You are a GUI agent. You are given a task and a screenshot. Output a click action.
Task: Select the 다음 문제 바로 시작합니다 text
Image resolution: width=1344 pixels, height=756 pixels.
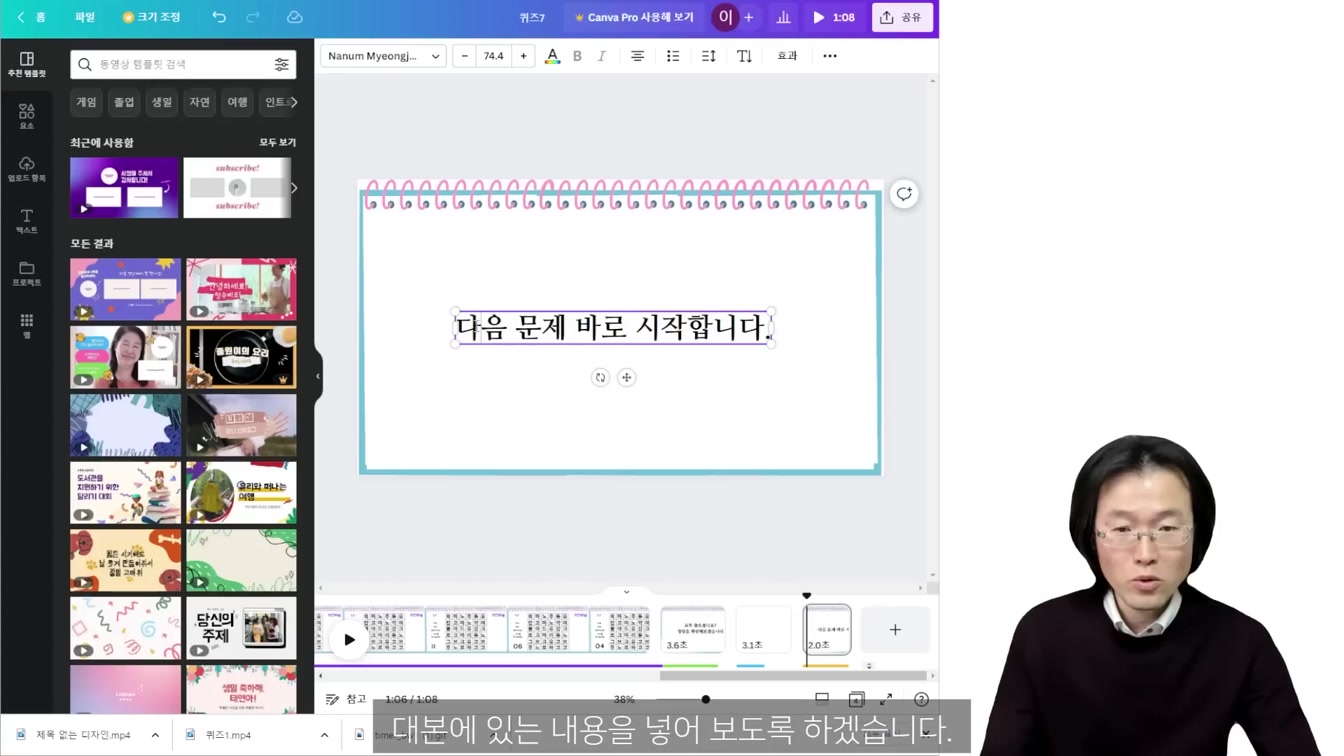(x=614, y=327)
